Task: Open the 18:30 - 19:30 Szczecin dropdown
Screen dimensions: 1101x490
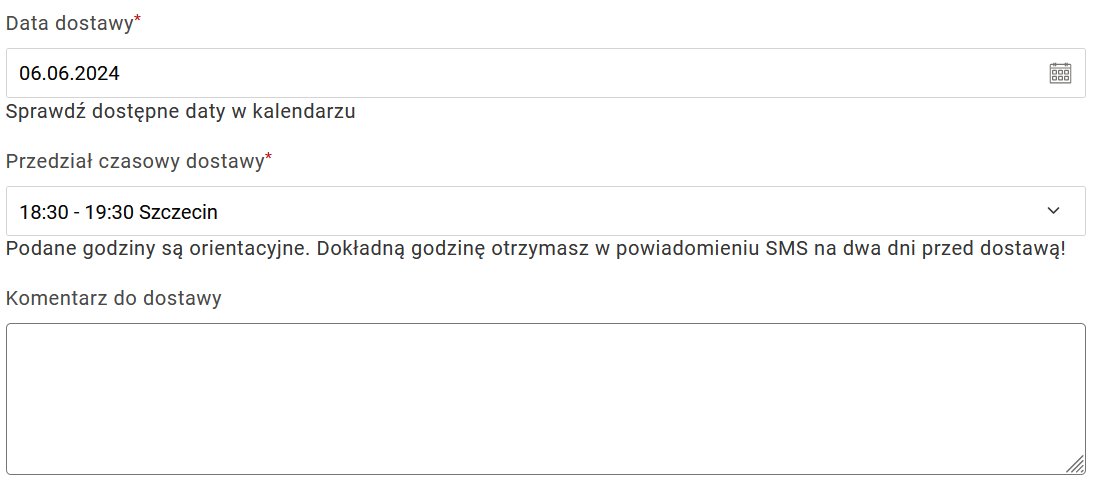Action: coord(546,211)
